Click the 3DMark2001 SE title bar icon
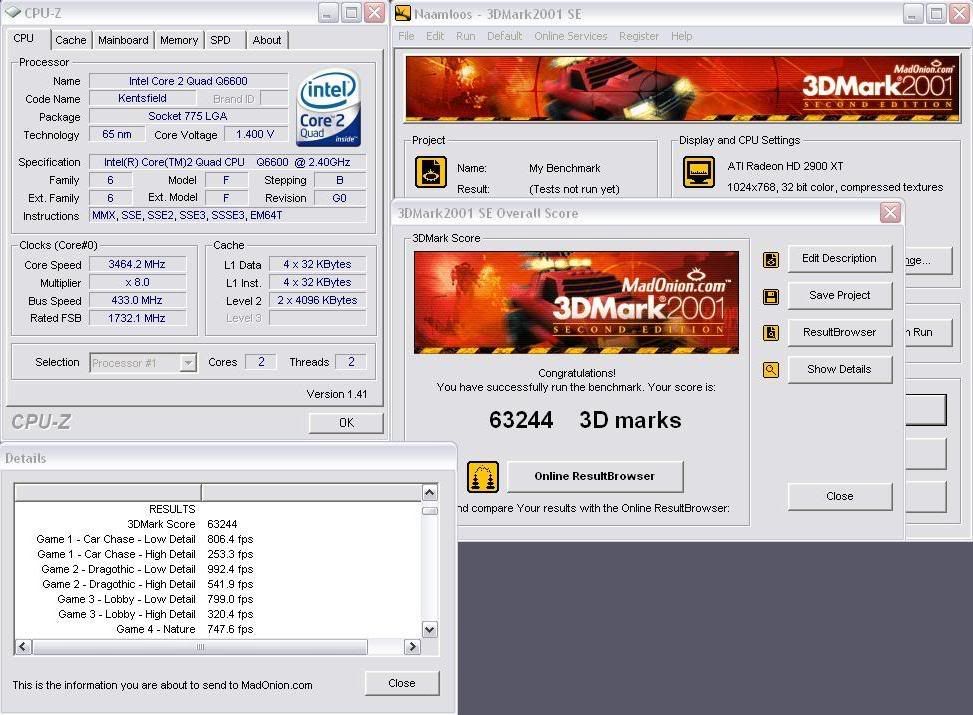Image resolution: width=973 pixels, height=715 pixels. coord(403,13)
